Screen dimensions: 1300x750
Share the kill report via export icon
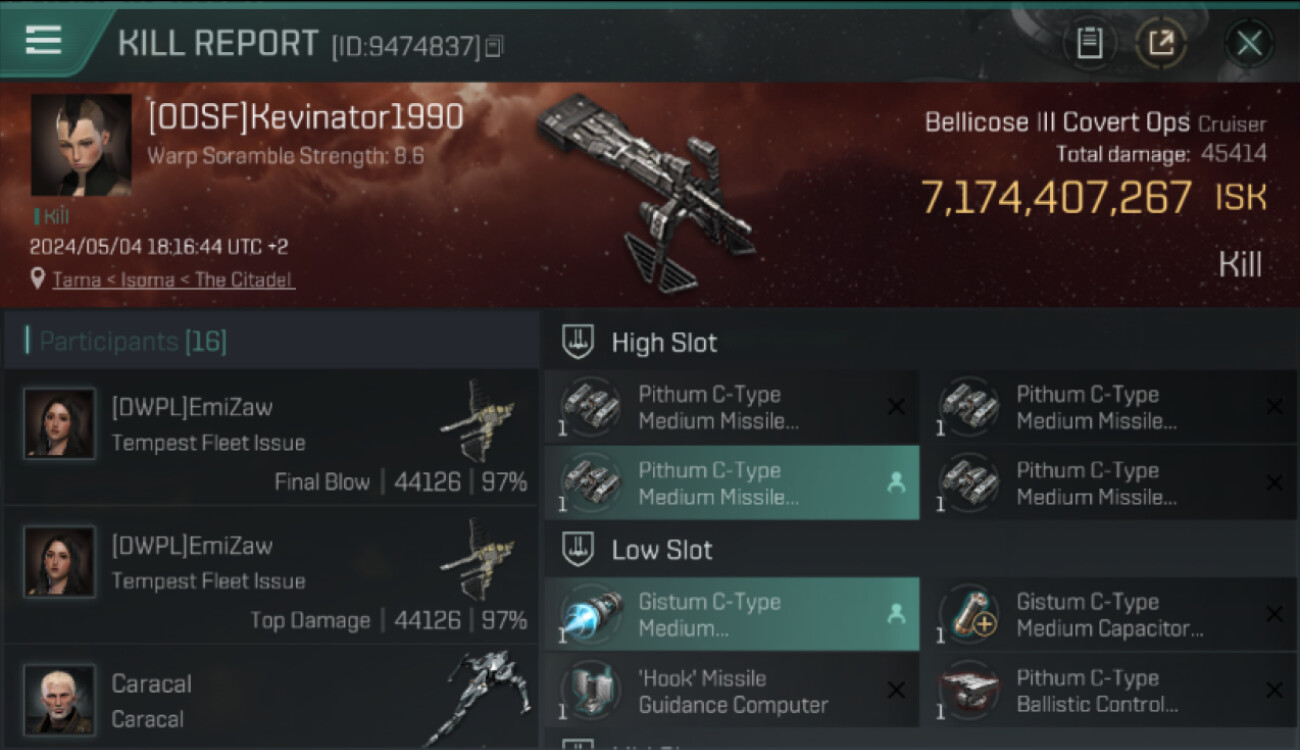(1162, 43)
